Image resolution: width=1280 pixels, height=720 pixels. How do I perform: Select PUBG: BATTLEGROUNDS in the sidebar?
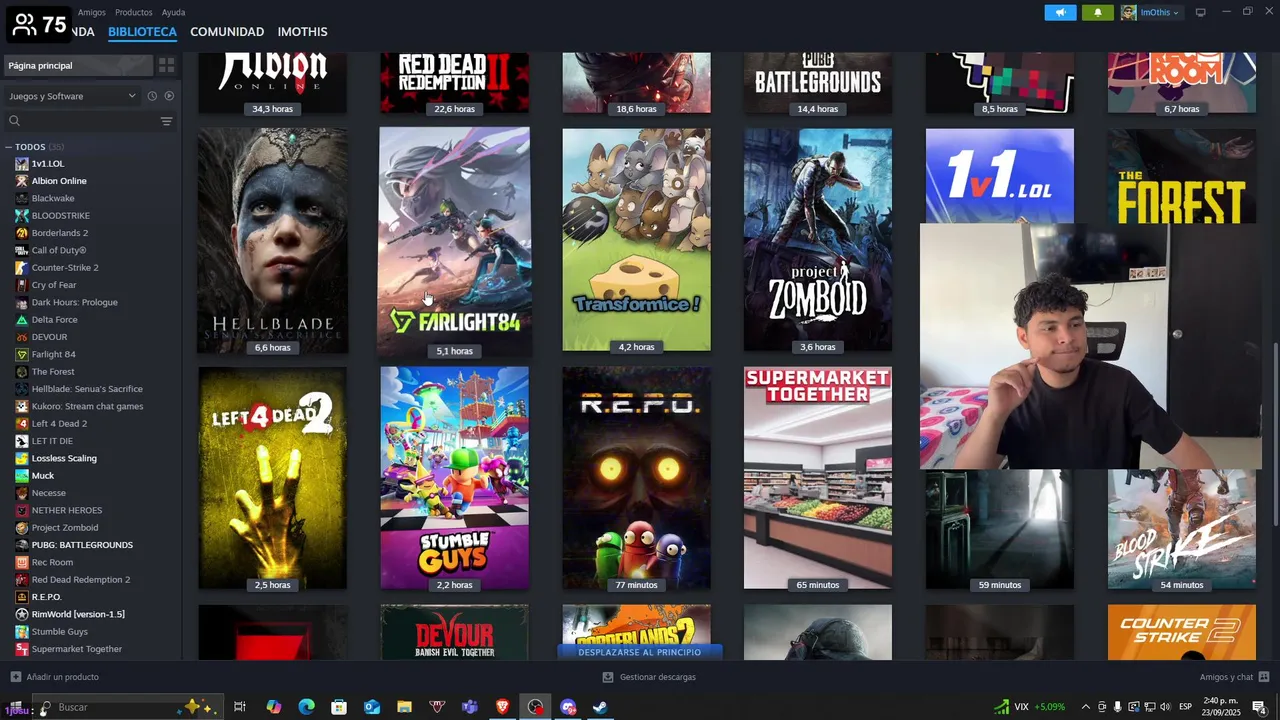tap(82, 545)
